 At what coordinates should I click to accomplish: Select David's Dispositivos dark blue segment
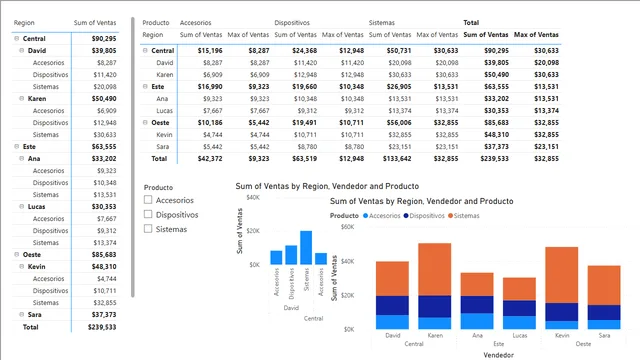tap(392, 305)
